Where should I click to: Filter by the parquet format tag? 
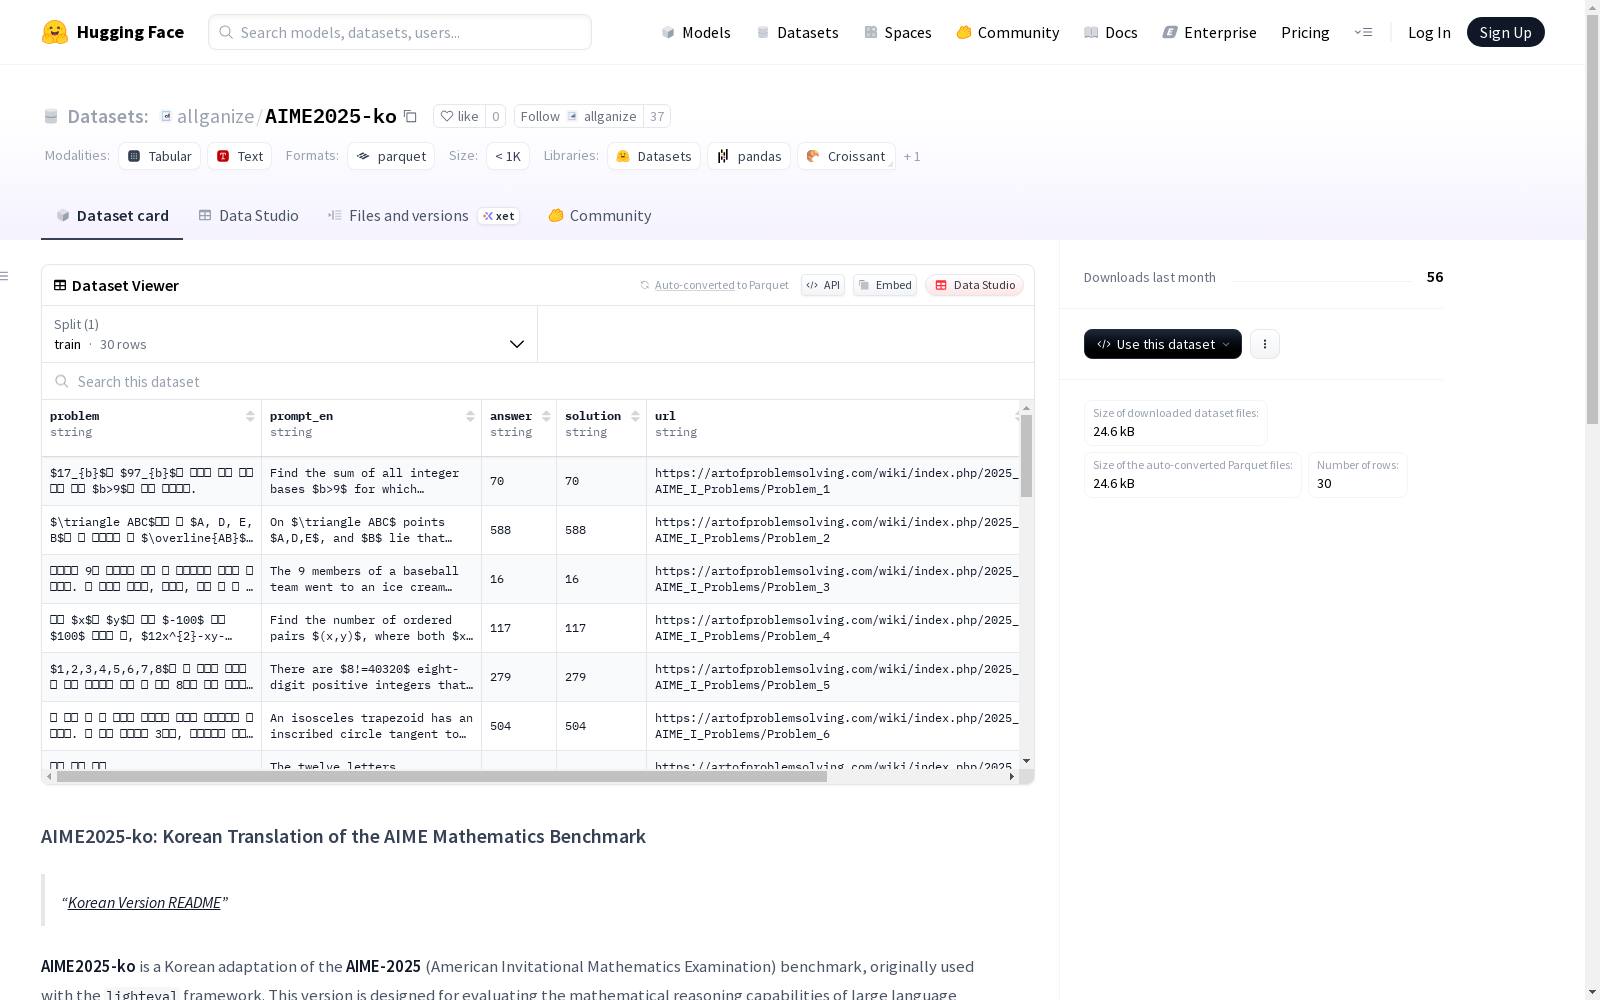point(391,156)
